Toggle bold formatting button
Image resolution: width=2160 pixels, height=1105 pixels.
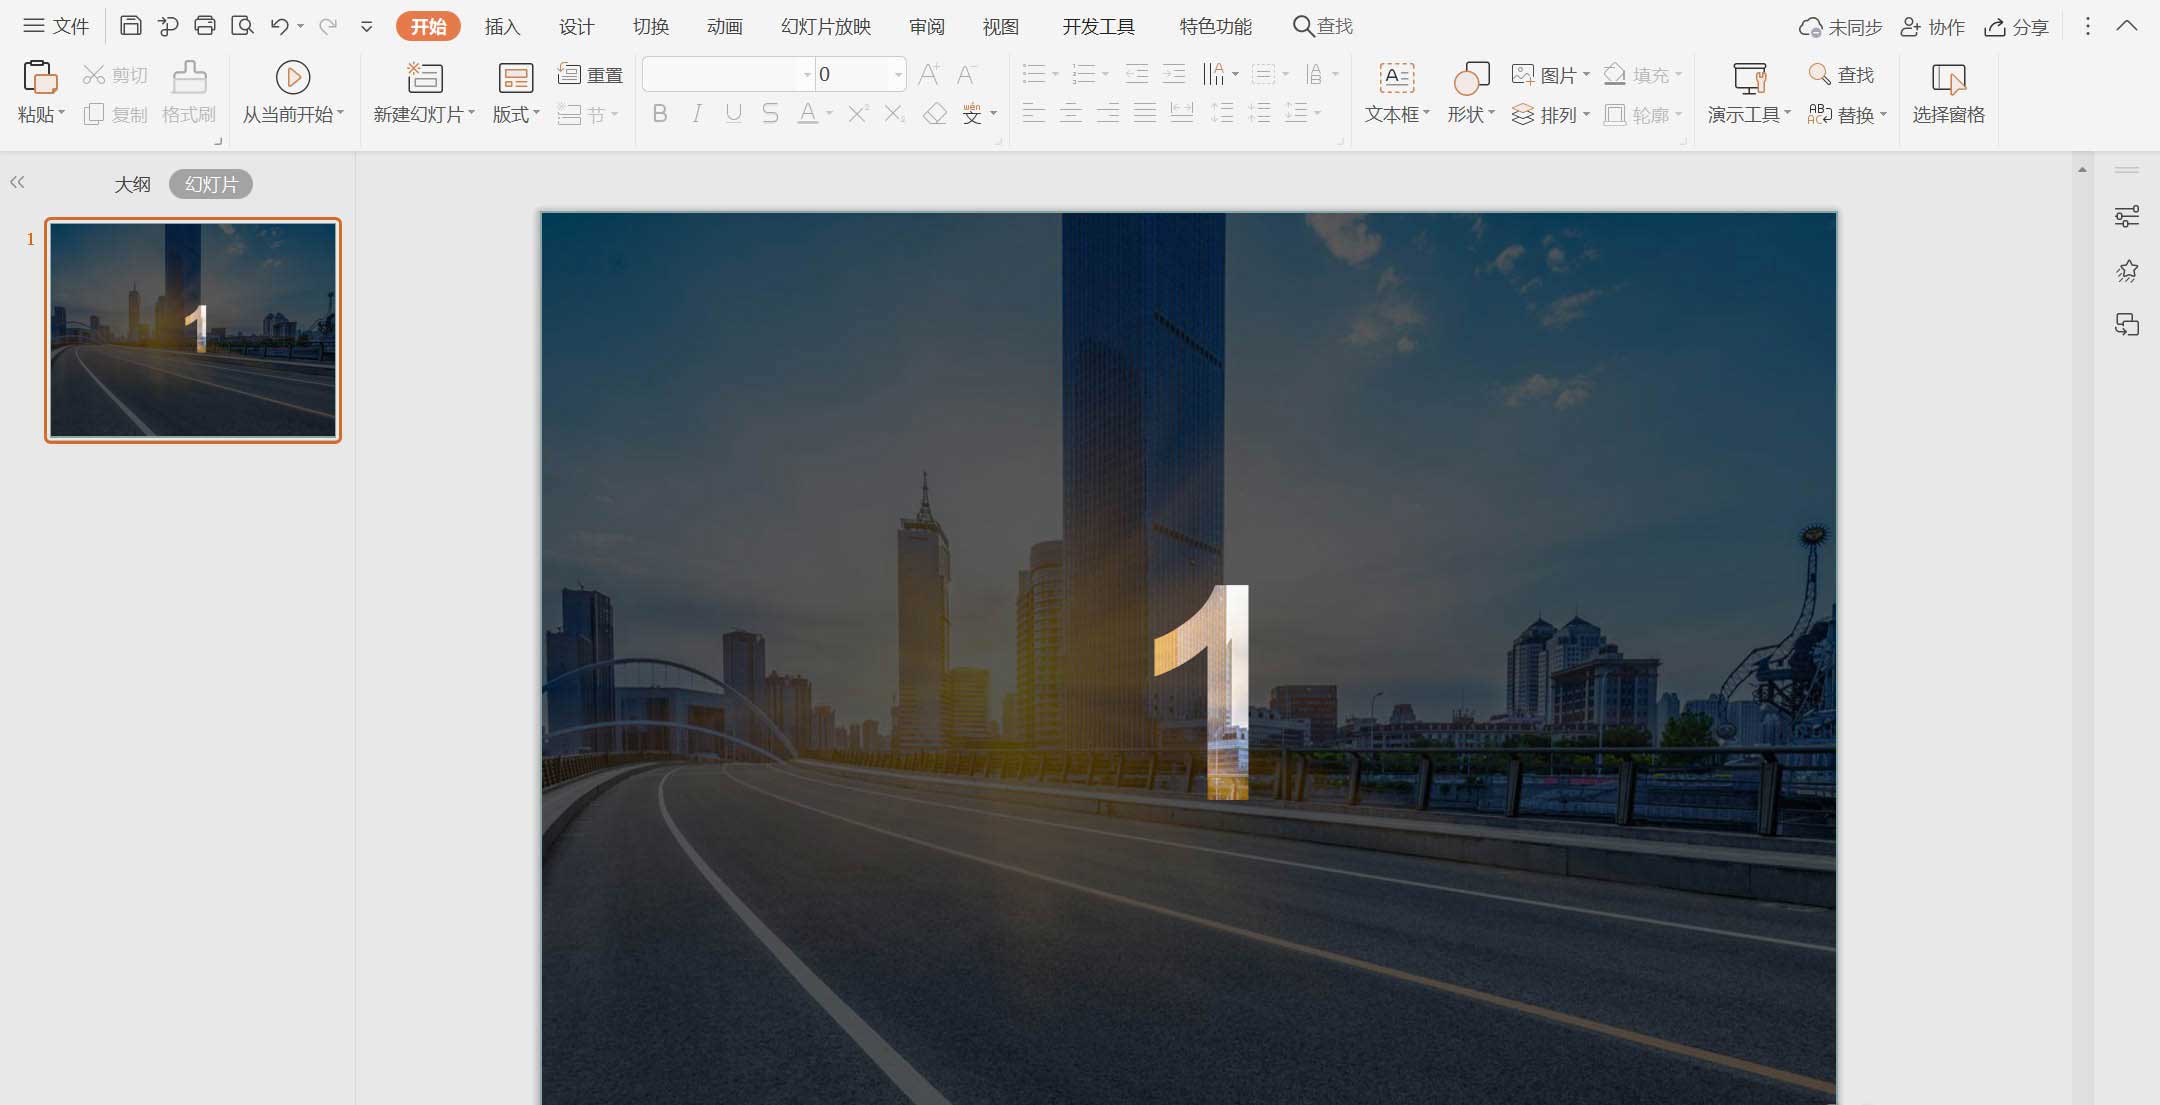click(x=660, y=114)
